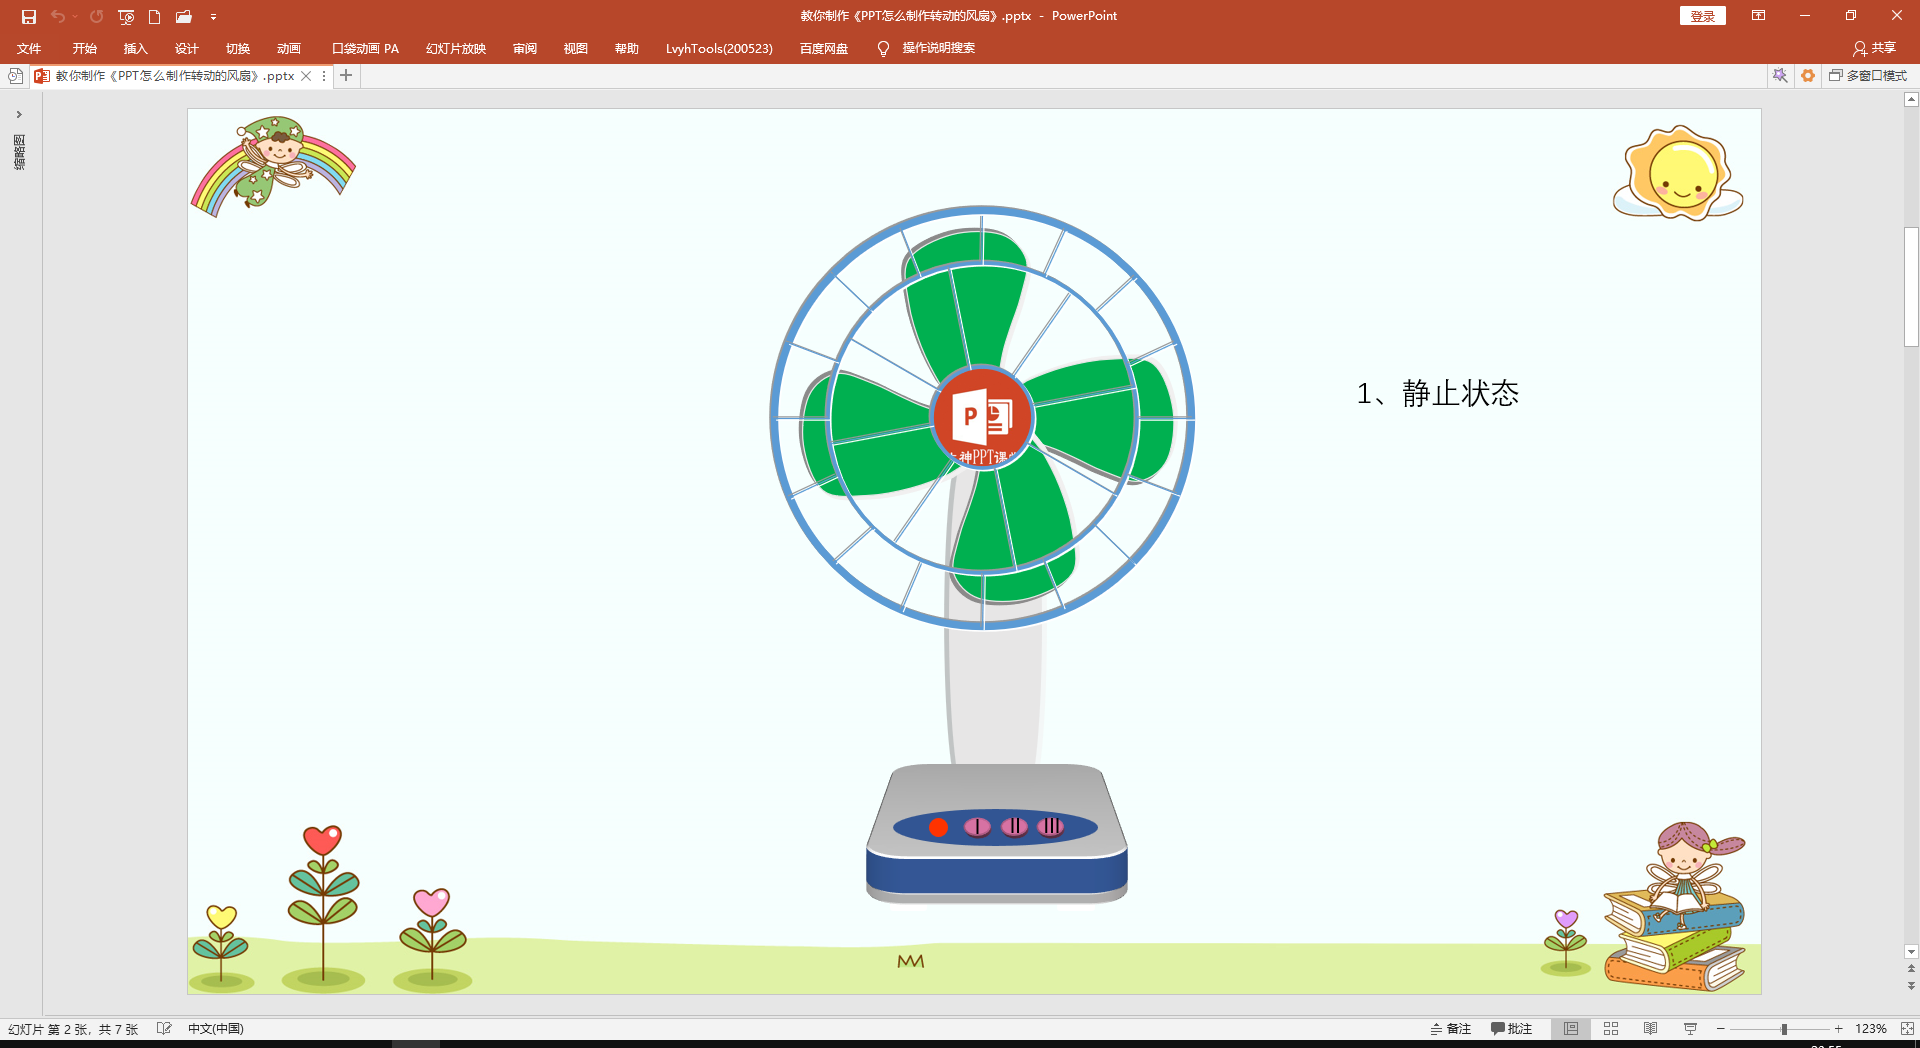Open the 设计 ribbon tab
This screenshot has width=1920, height=1048.
coord(186,48)
